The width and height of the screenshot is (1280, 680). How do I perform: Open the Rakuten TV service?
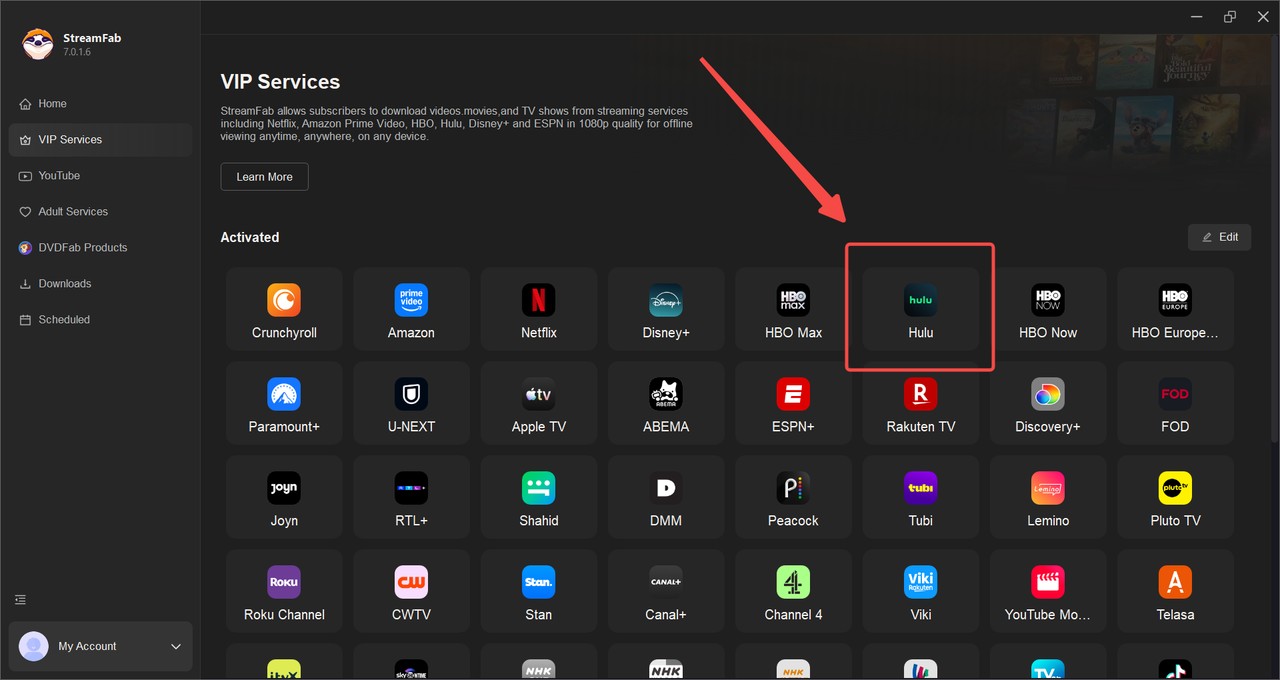(920, 402)
